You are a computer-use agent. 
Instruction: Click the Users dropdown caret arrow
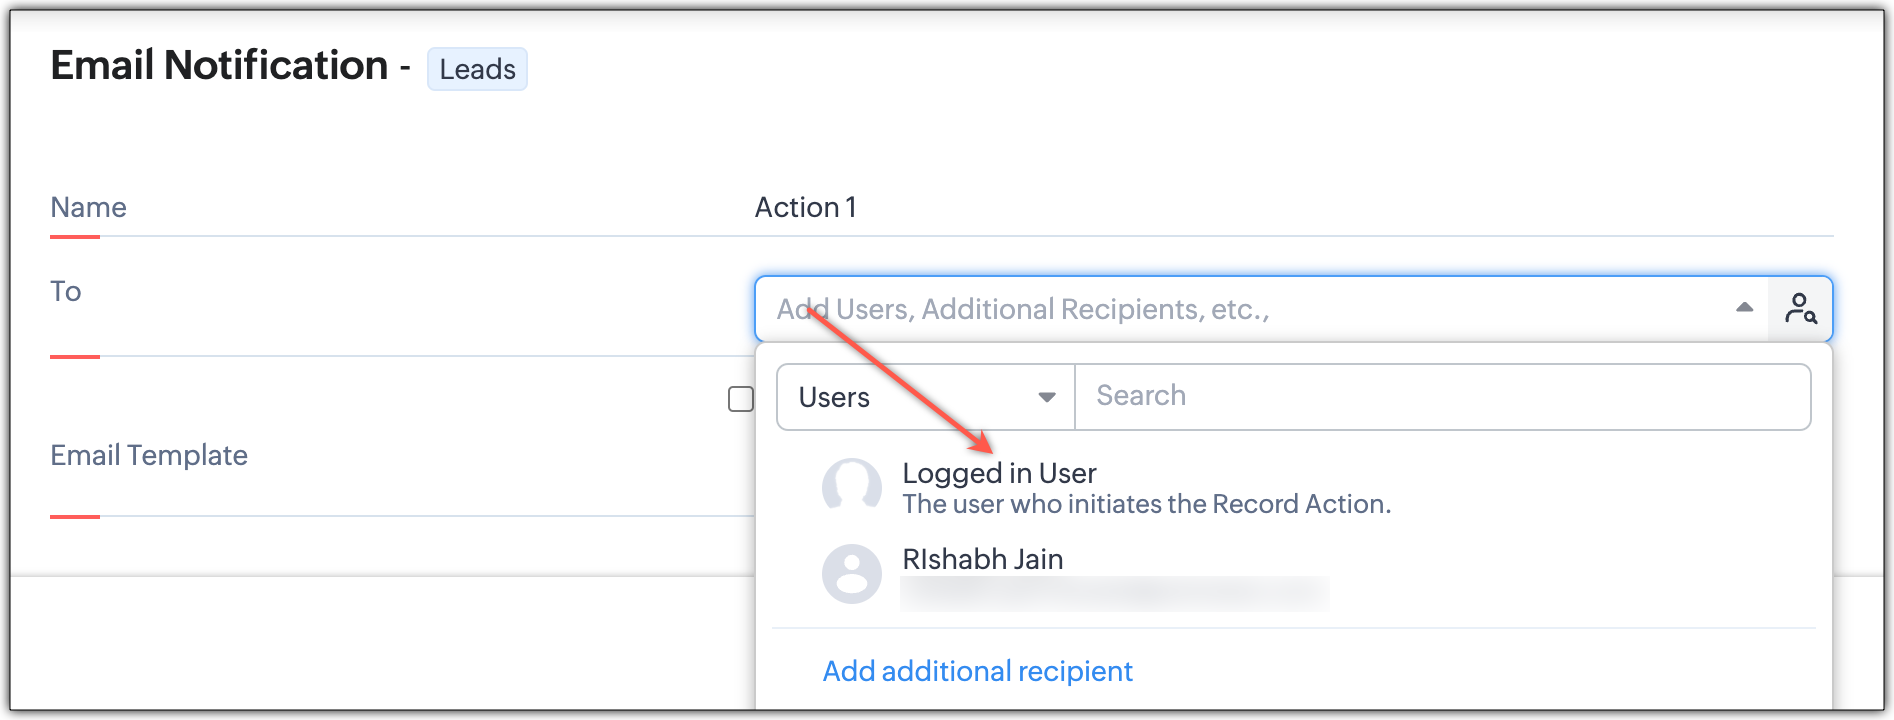[x=1047, y=397]
